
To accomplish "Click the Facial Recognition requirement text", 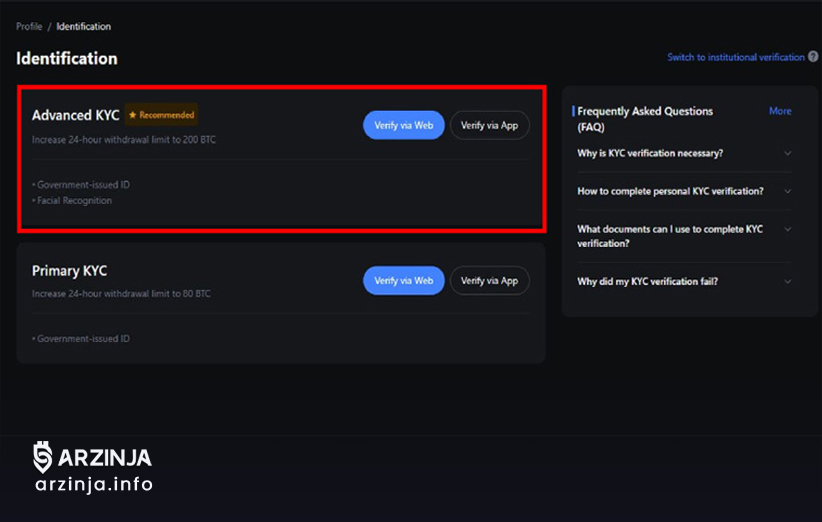I will pyautogui.click(x=74, y=201).
